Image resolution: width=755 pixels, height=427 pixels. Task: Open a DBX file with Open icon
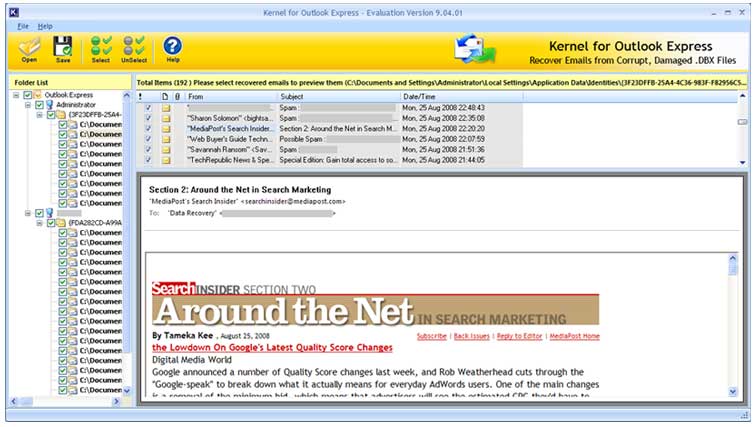click(29, 49)
